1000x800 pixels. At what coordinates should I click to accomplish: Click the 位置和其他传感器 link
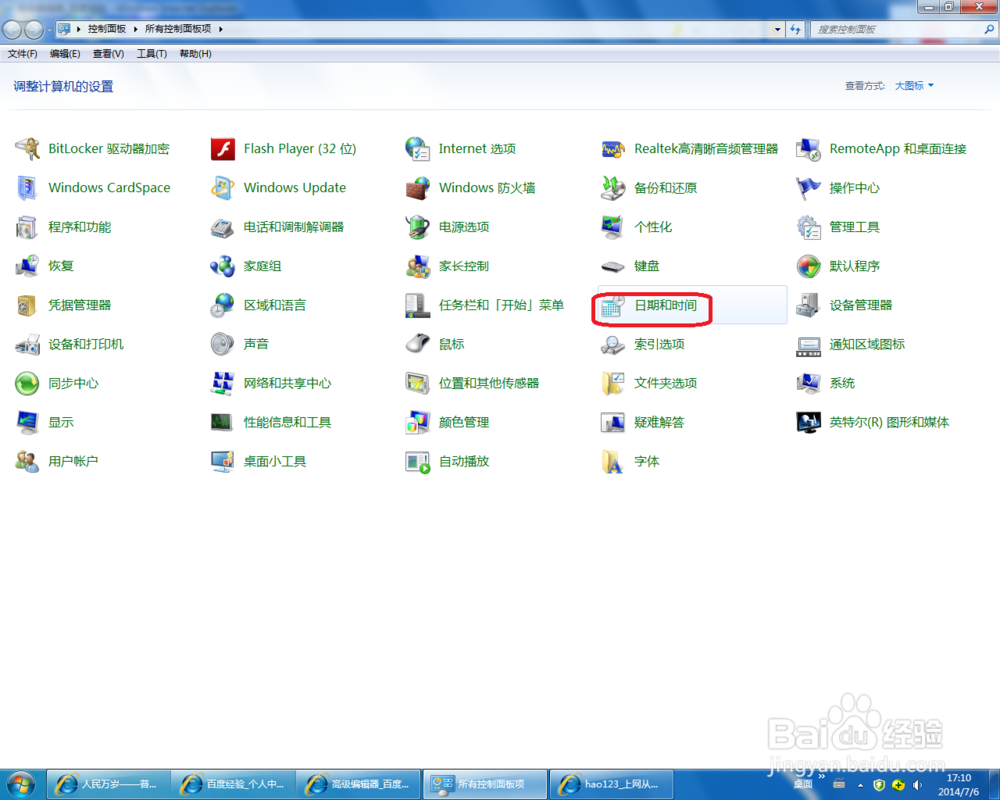tap(489, 383)
